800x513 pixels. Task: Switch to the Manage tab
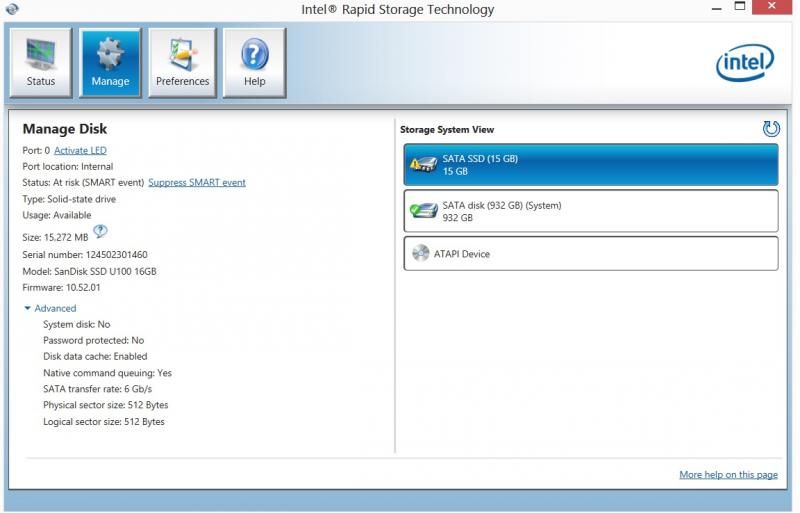point(110,63)
